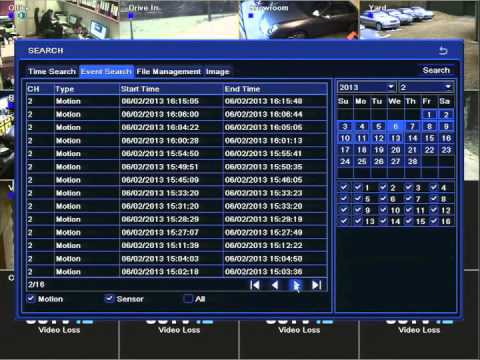Click the Drive In camera feed
The width and height of the screenshot is (480, 360).
(x=180, y=20)
